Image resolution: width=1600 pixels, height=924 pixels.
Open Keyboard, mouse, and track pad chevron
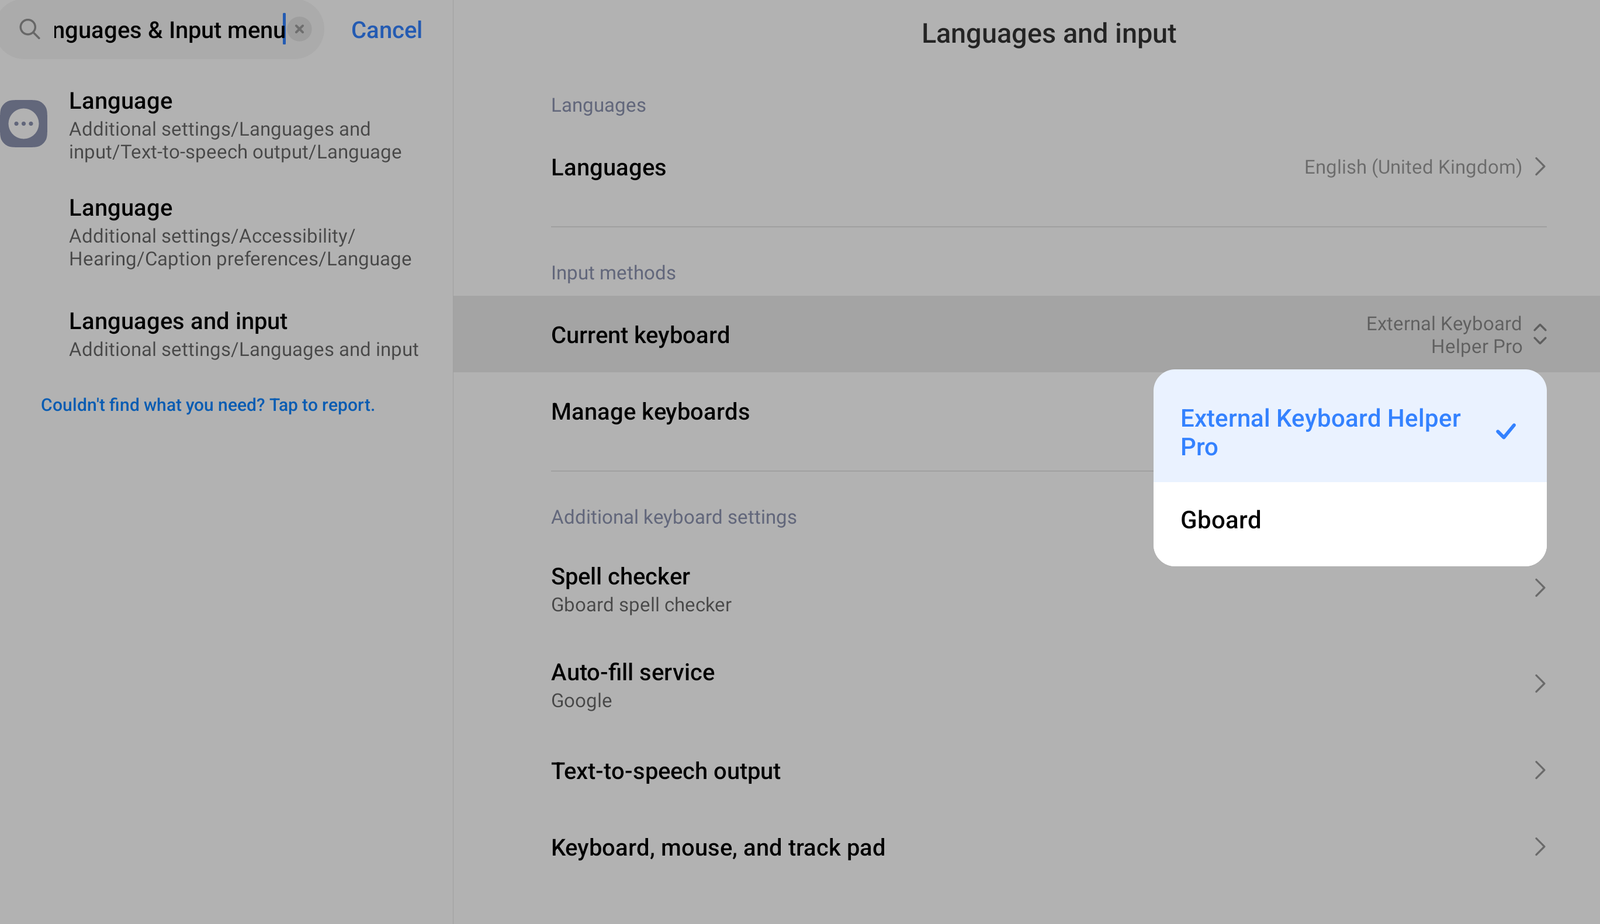coord(1540,847)
